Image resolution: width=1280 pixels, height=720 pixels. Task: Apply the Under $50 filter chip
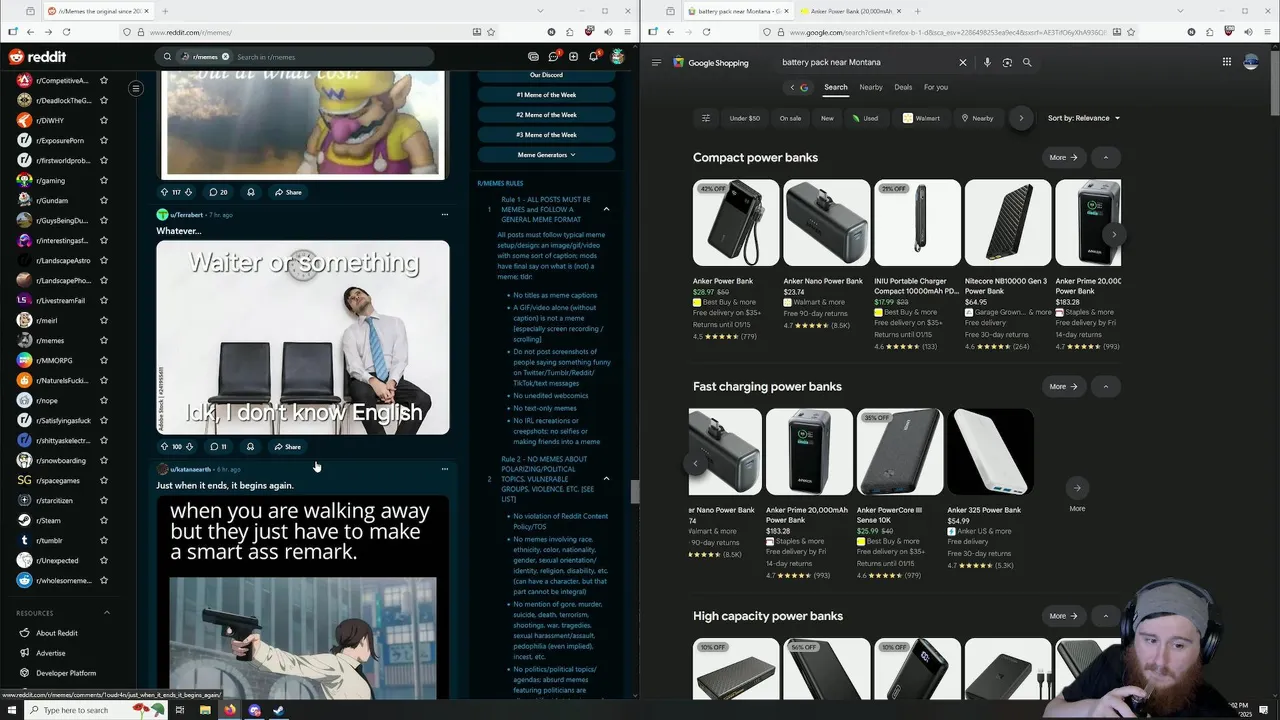point(745,118)
